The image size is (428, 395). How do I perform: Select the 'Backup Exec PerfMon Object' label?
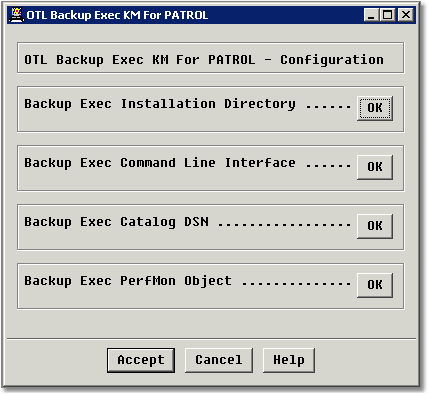point(128,281)
